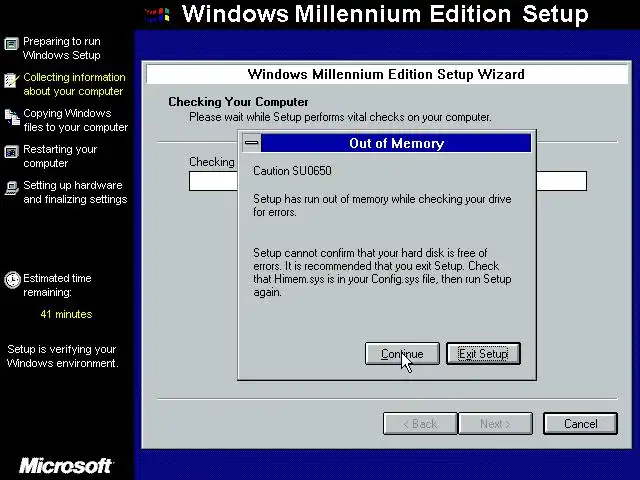Click the Restarting your computer step icon
Screen dimensions: 640x480
[x=11, y=152]
